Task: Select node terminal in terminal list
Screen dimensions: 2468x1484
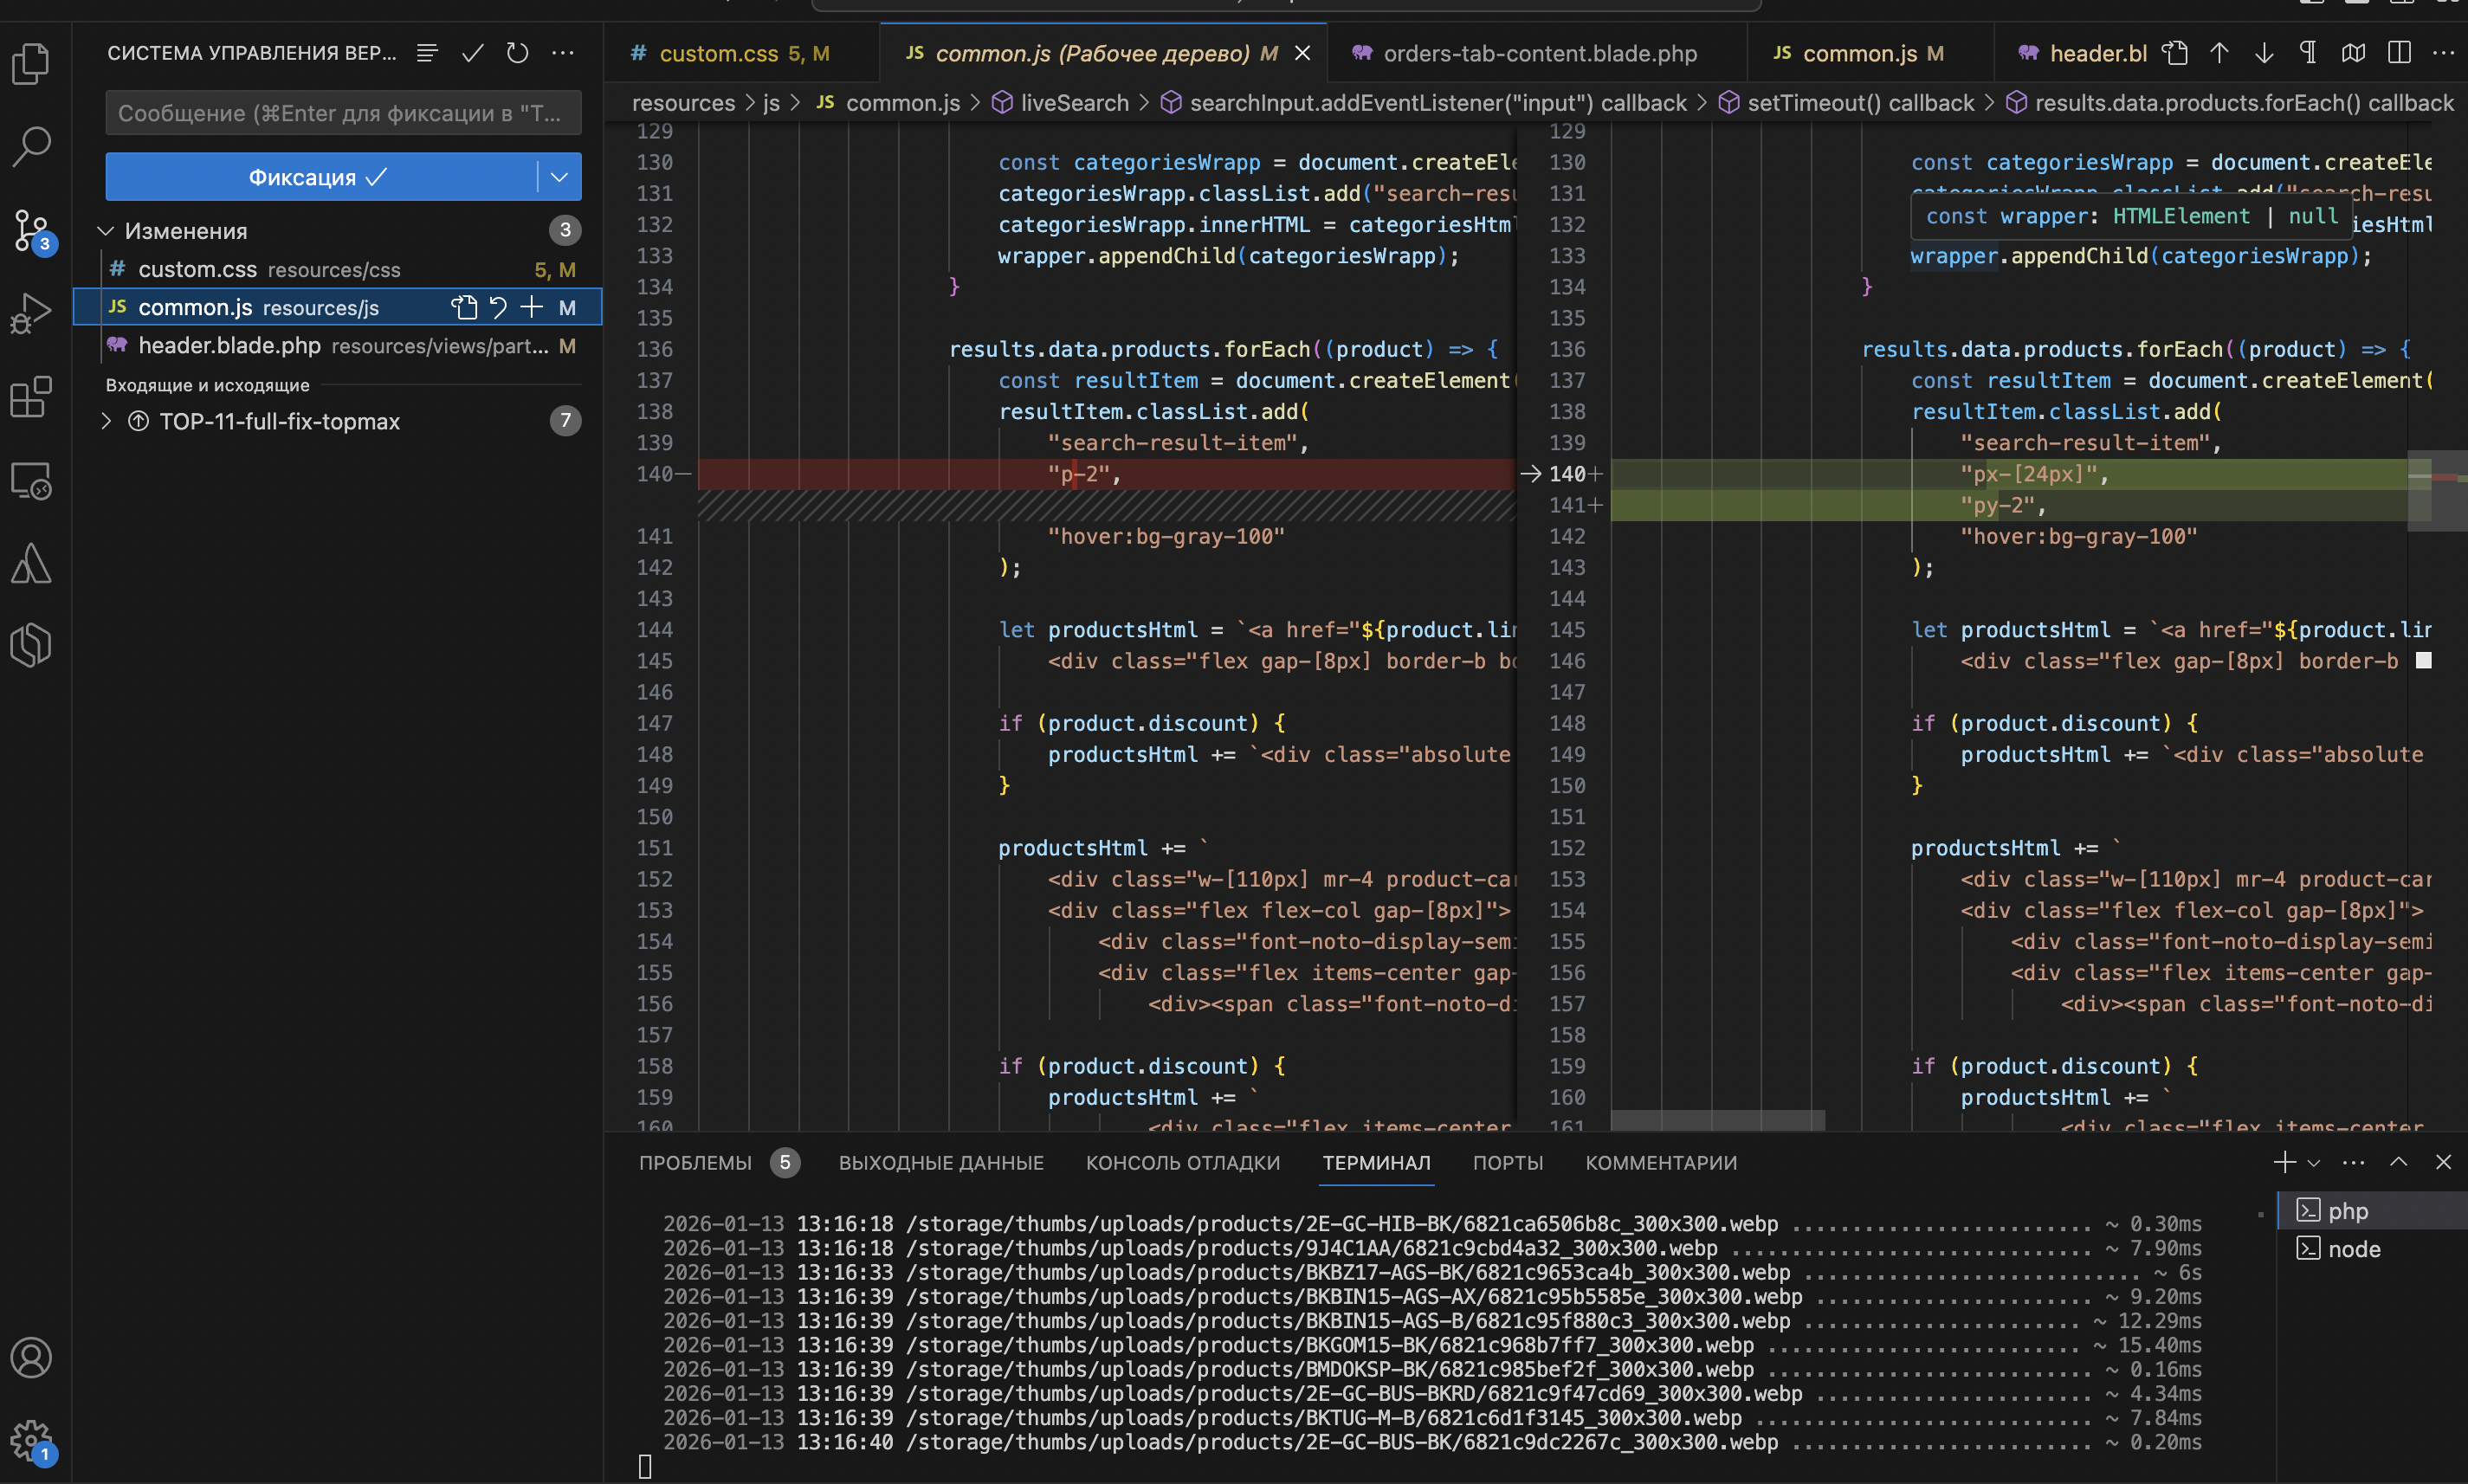Action: (x=2353, y=1249)
